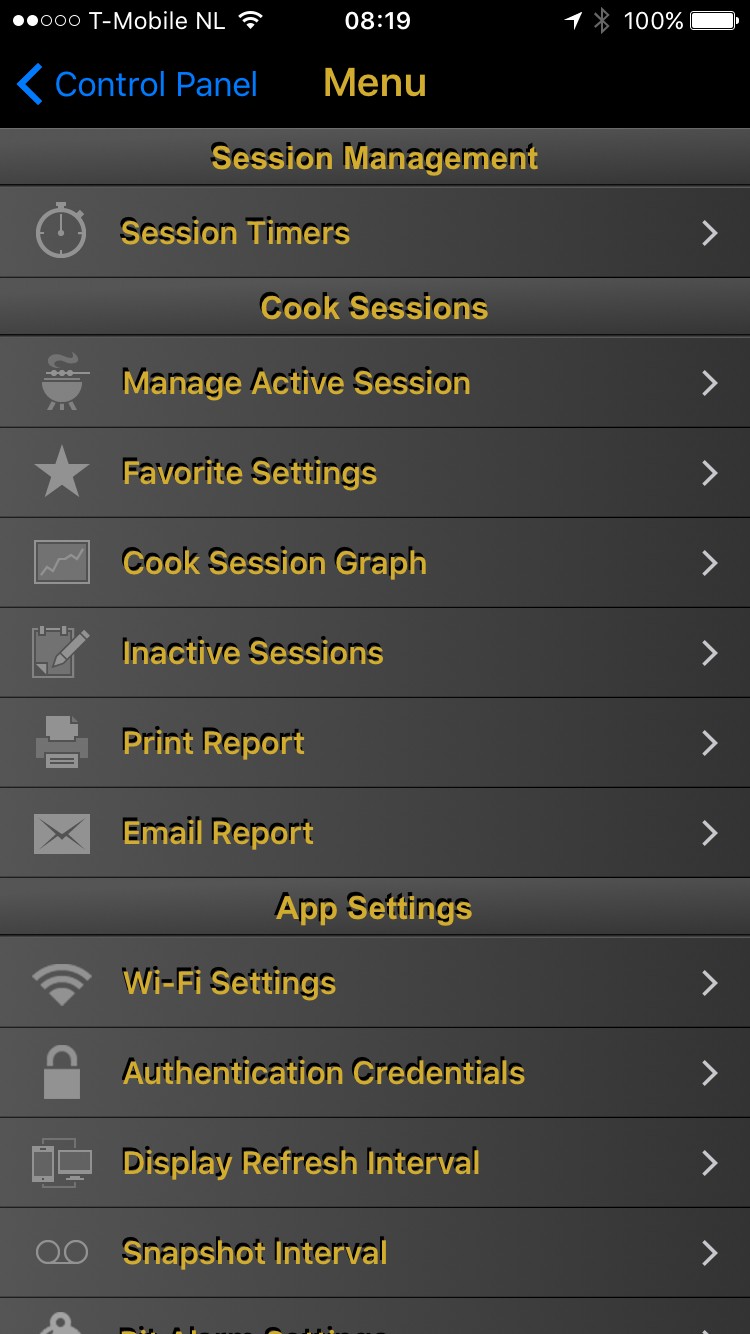The height and width of the screenshot is (1334, 750).
Task: Tap the tape reel icon for Snapshot Interval
Action: pos(62,1252)
